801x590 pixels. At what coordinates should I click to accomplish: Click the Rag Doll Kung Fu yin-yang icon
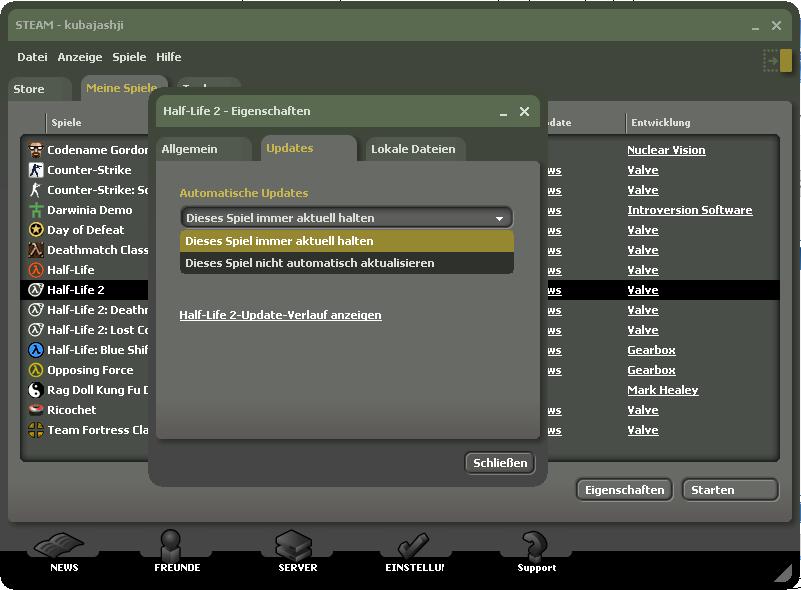(36, 390)
